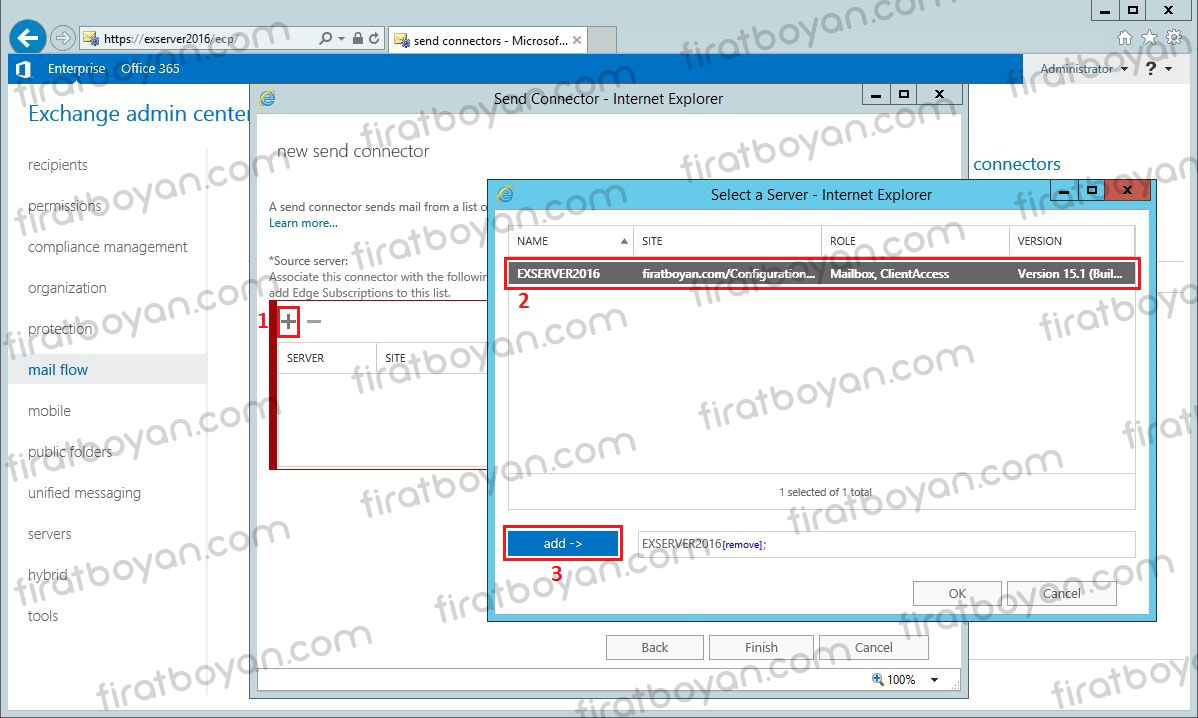Expand the Administrator account dropdown
Viewport: 1198px width, 718px height.
pyautogui.click(x=1124, y=69)
